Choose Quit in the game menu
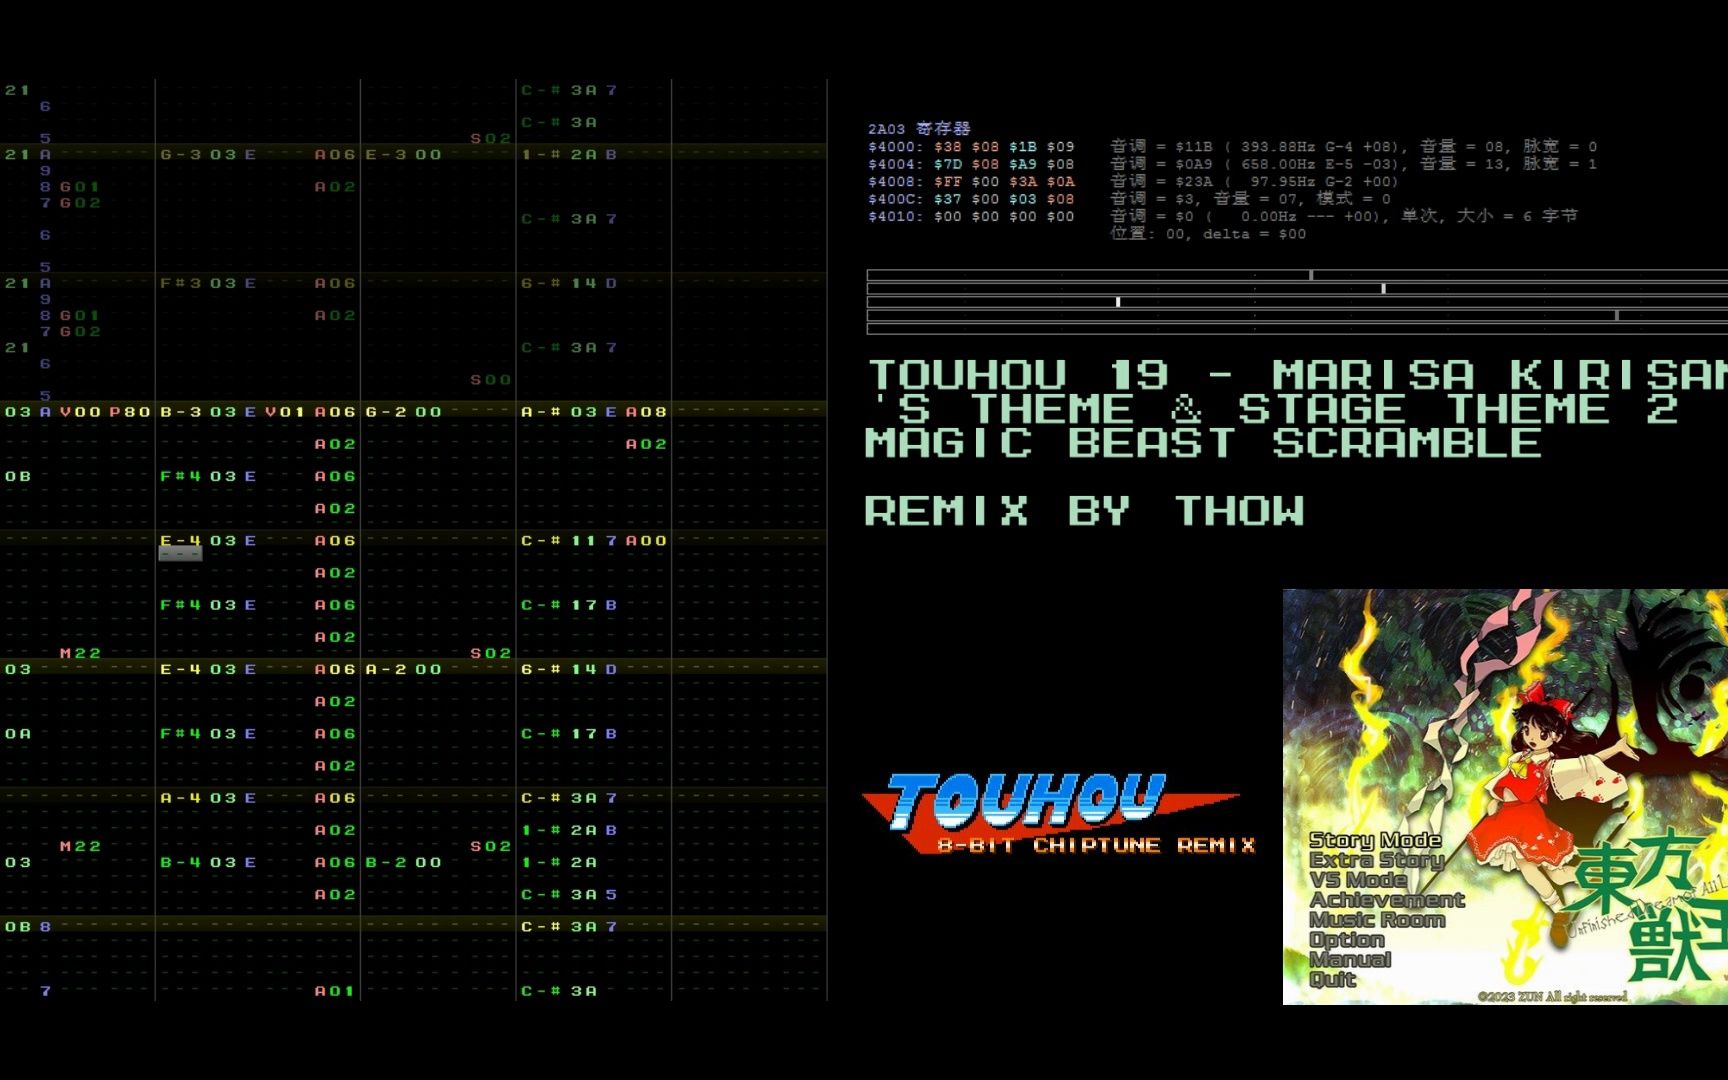Screen dimensions: 1728x1080 (x=1332, y=980)
